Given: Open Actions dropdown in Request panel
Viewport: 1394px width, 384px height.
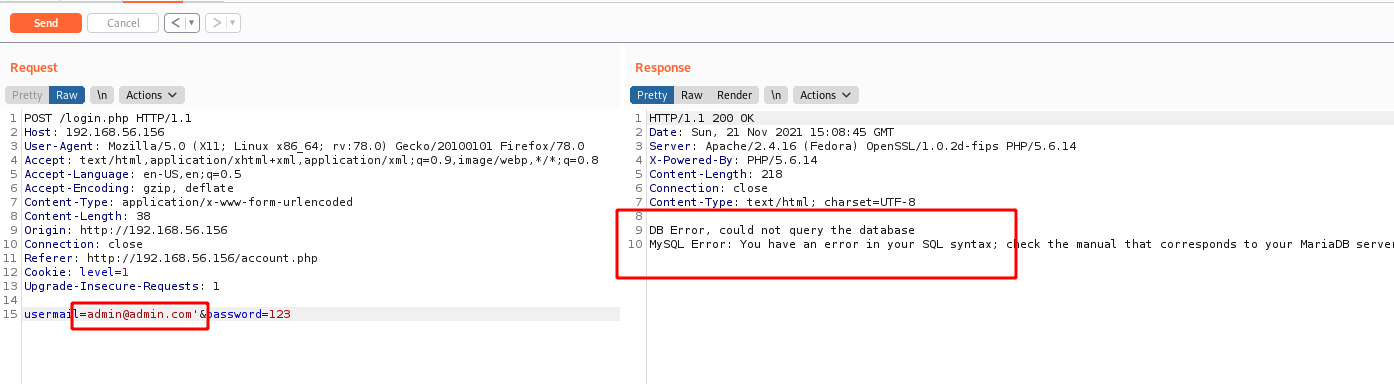Looking at the screenshot, I should click(151, 95).
